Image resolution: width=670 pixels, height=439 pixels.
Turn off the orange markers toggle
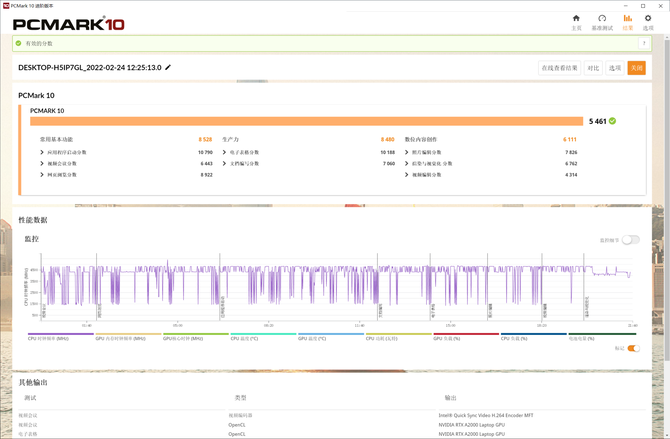[x=633, y=348]
